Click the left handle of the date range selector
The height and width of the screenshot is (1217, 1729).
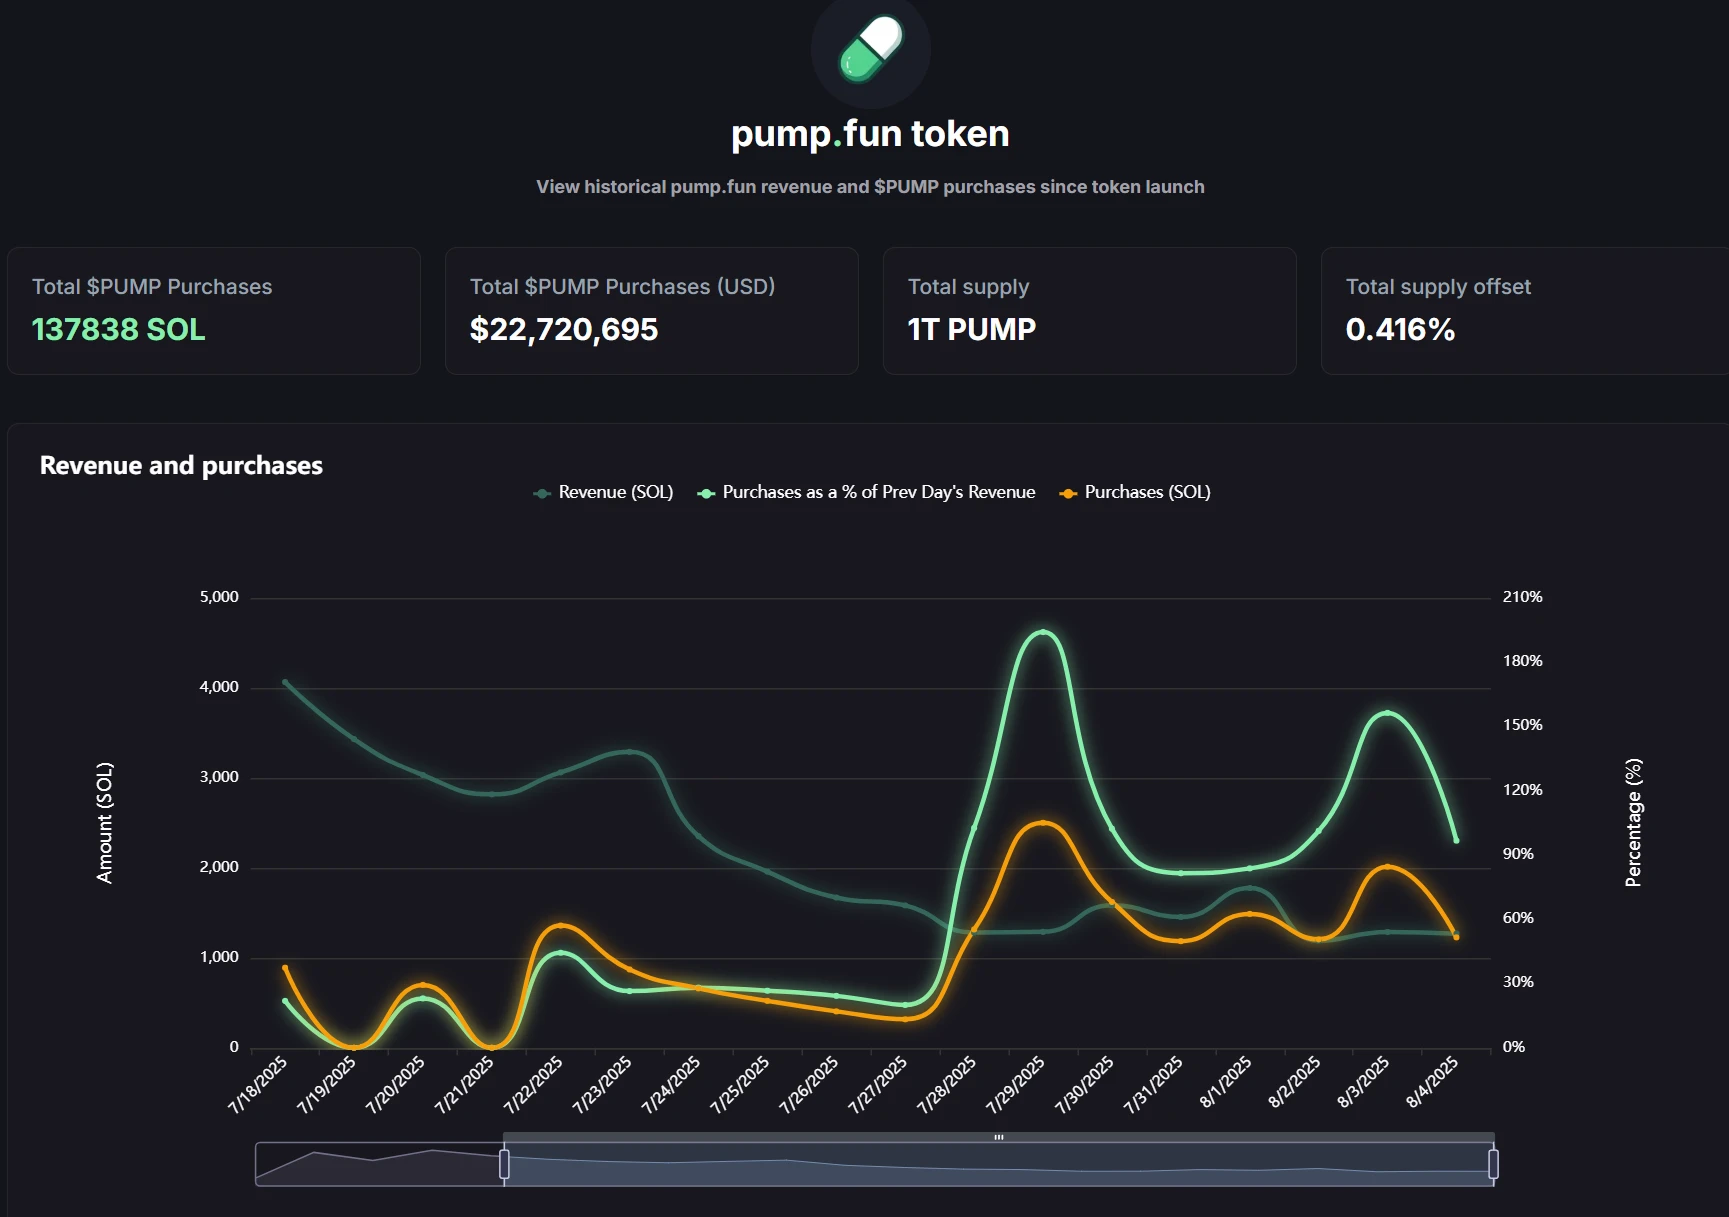(503, 1164)
